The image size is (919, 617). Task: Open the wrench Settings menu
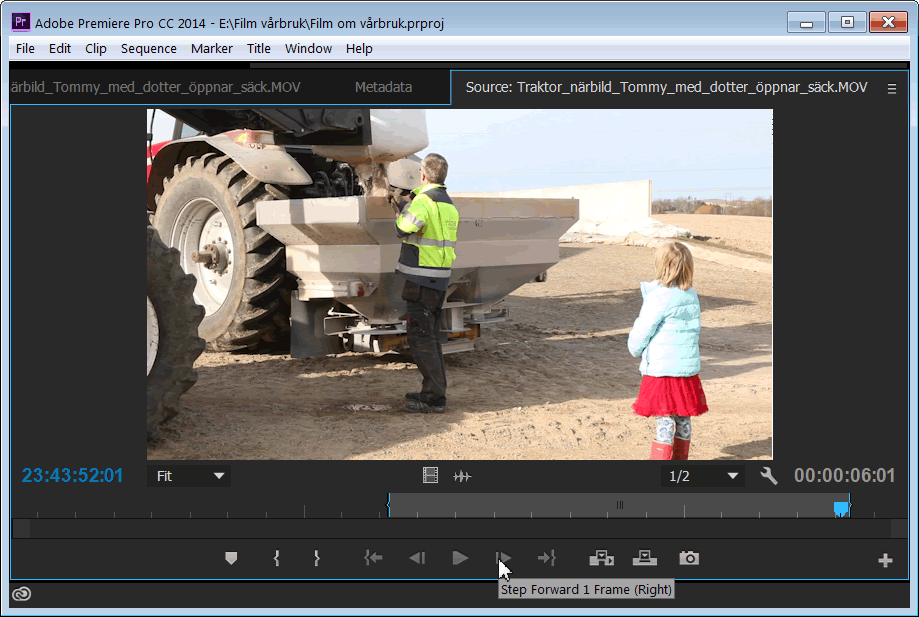[769, 476]
